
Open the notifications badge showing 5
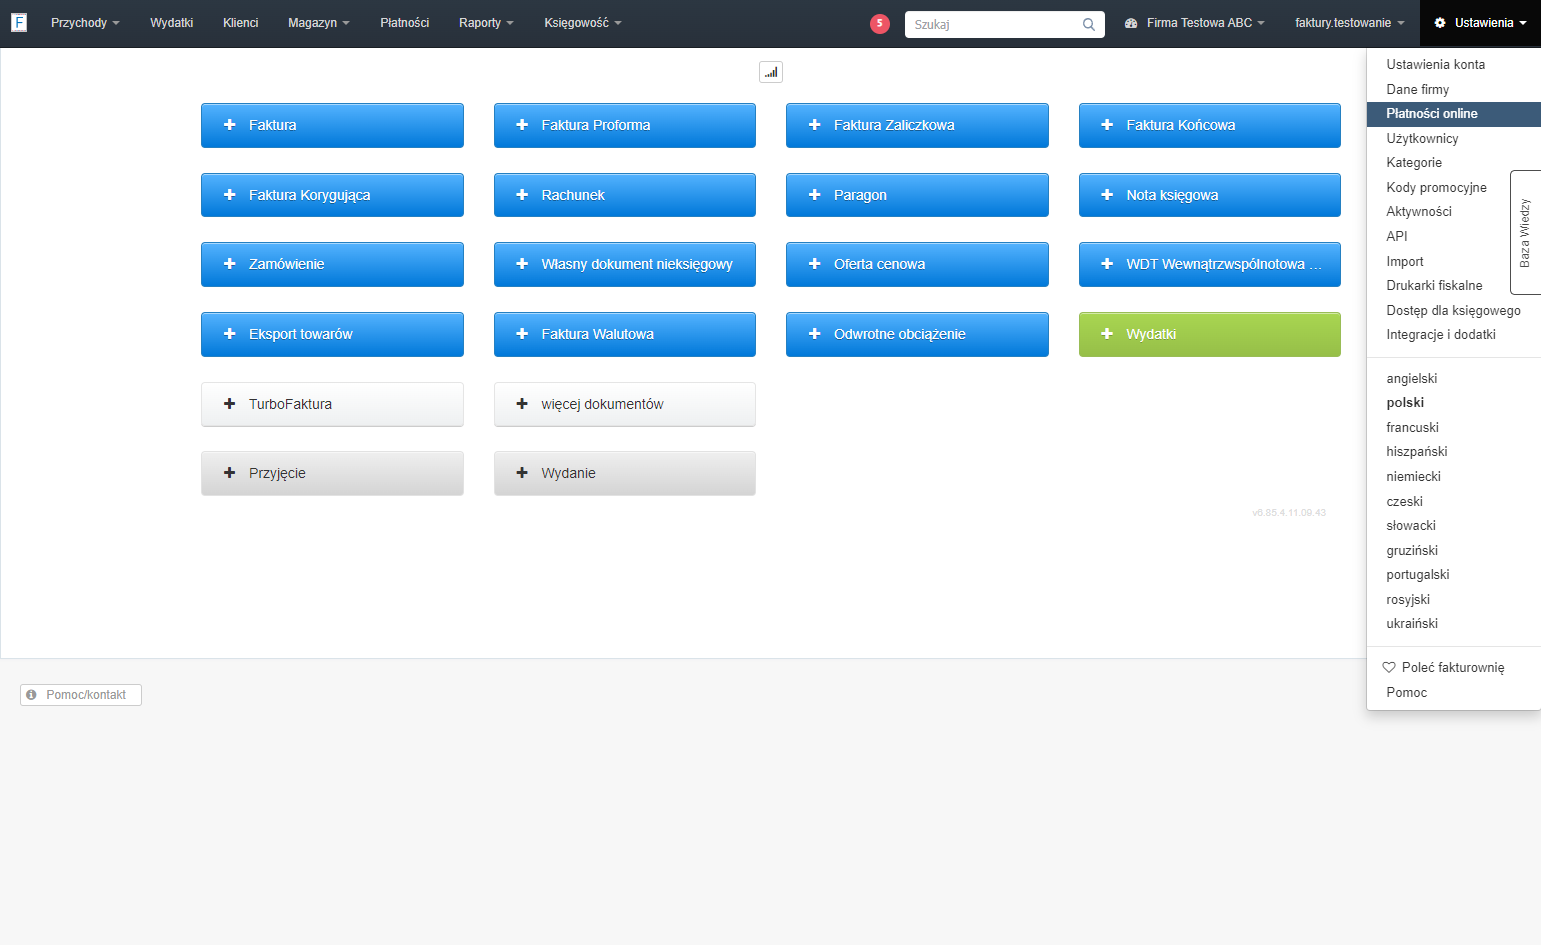coord(880,23)
